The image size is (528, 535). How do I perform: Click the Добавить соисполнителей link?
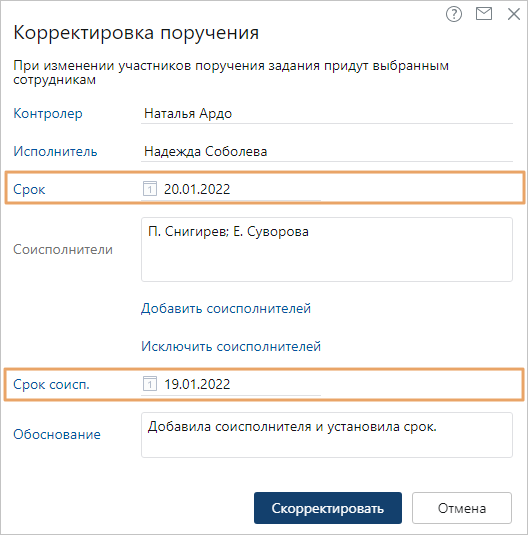[226, 308]
